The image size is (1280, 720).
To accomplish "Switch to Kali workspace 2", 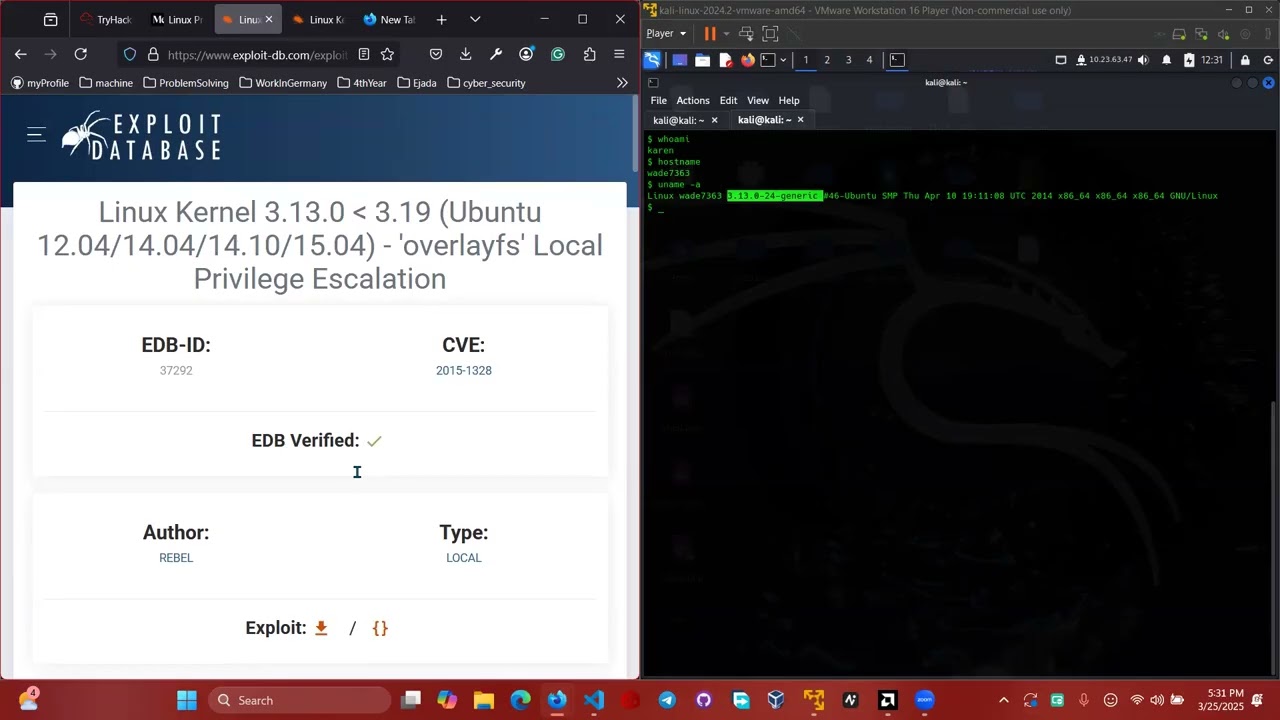I will [x=827, y=60].
